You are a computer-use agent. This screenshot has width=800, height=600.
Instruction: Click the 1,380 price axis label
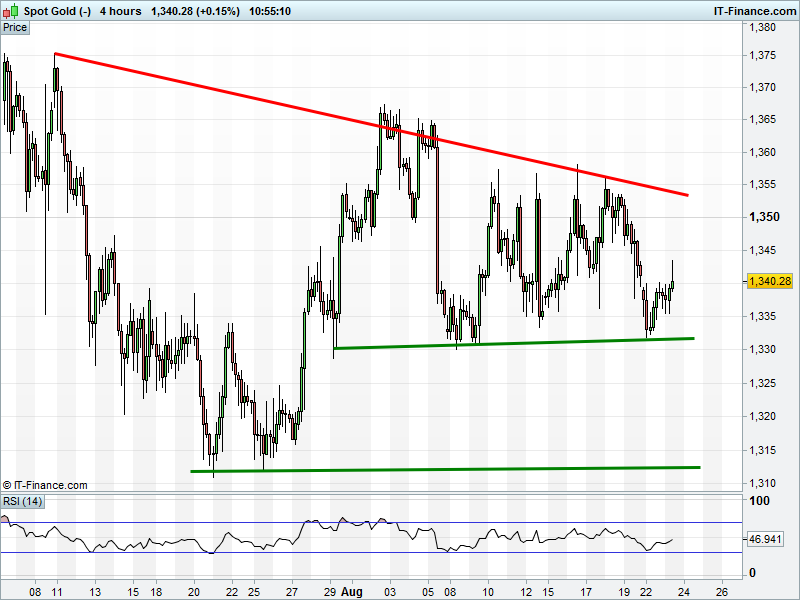[x=762, y=28]
